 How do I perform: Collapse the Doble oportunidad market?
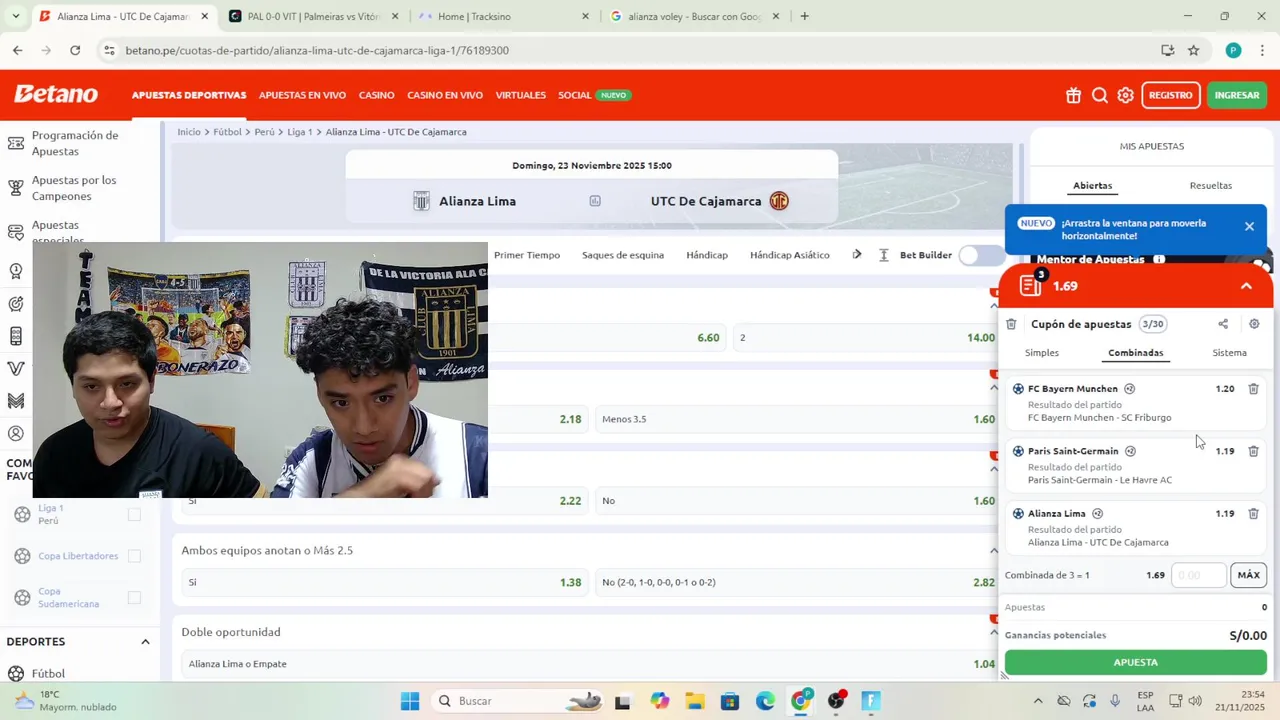click(x=994, y=633)
